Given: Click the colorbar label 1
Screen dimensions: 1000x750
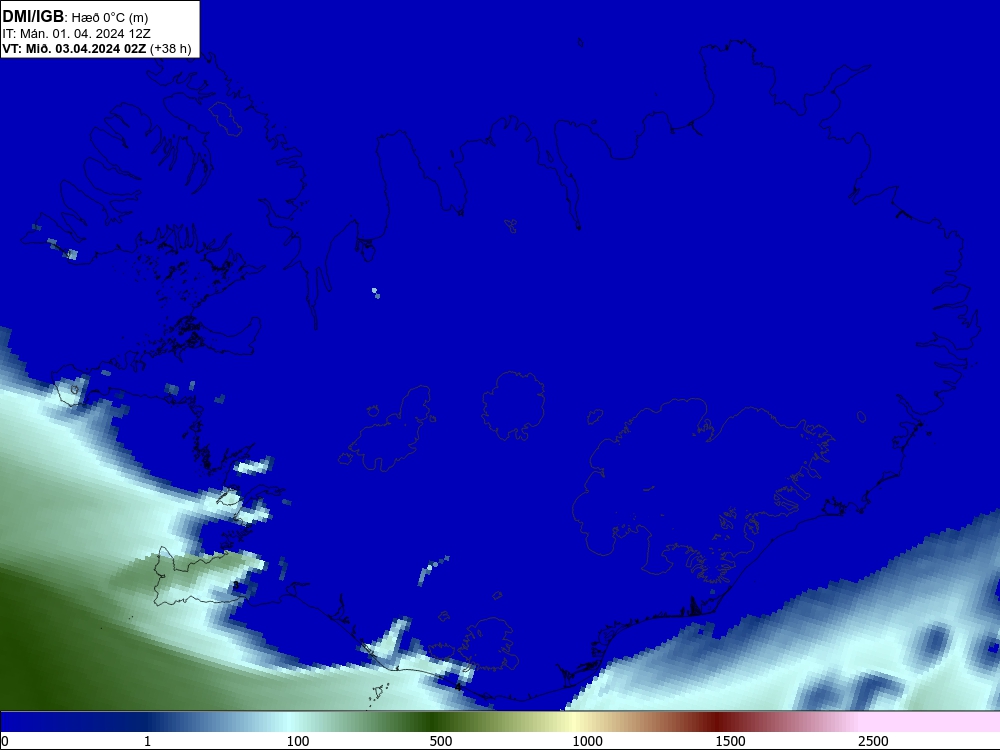Looking at the screenshot, I should 147,741.
